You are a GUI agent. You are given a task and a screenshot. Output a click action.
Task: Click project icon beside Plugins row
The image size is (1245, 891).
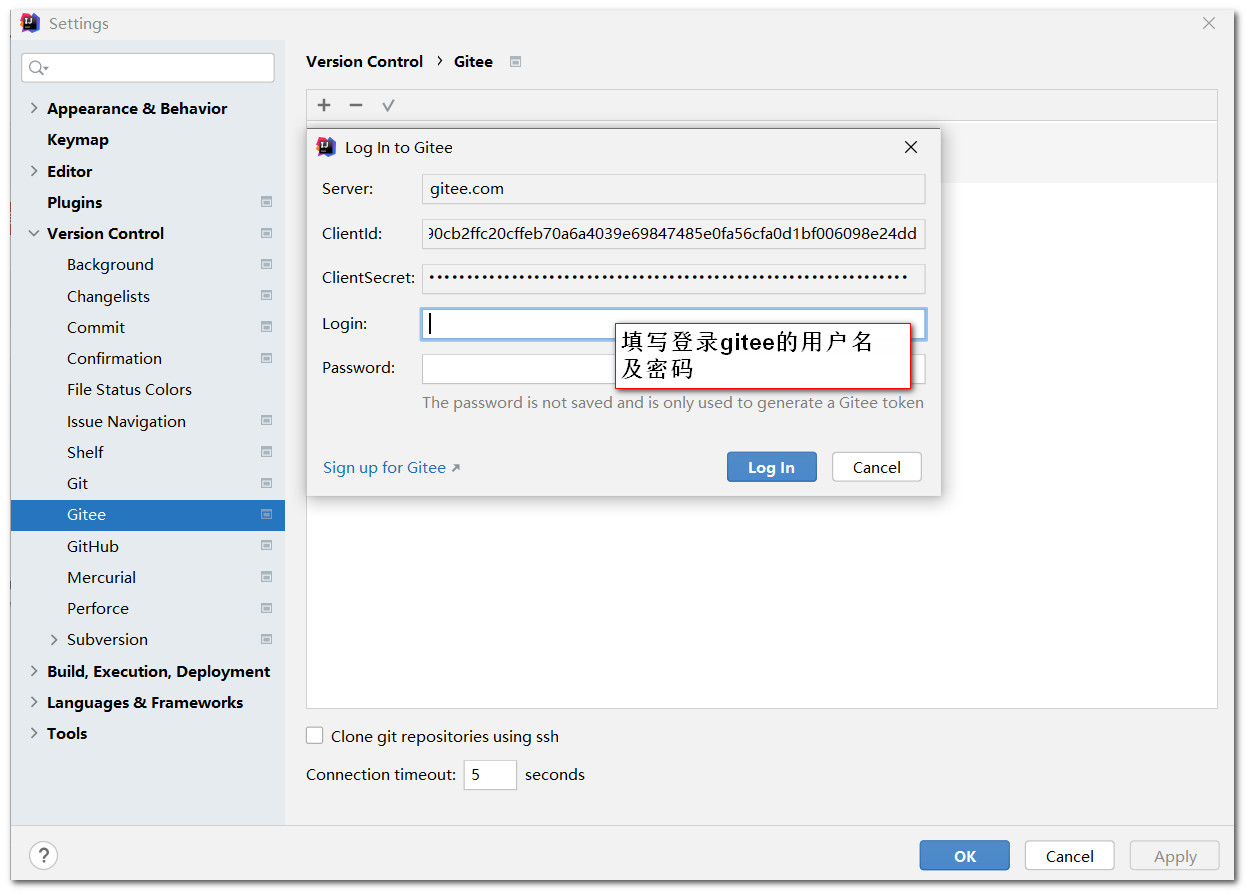[x=266, y=202]
